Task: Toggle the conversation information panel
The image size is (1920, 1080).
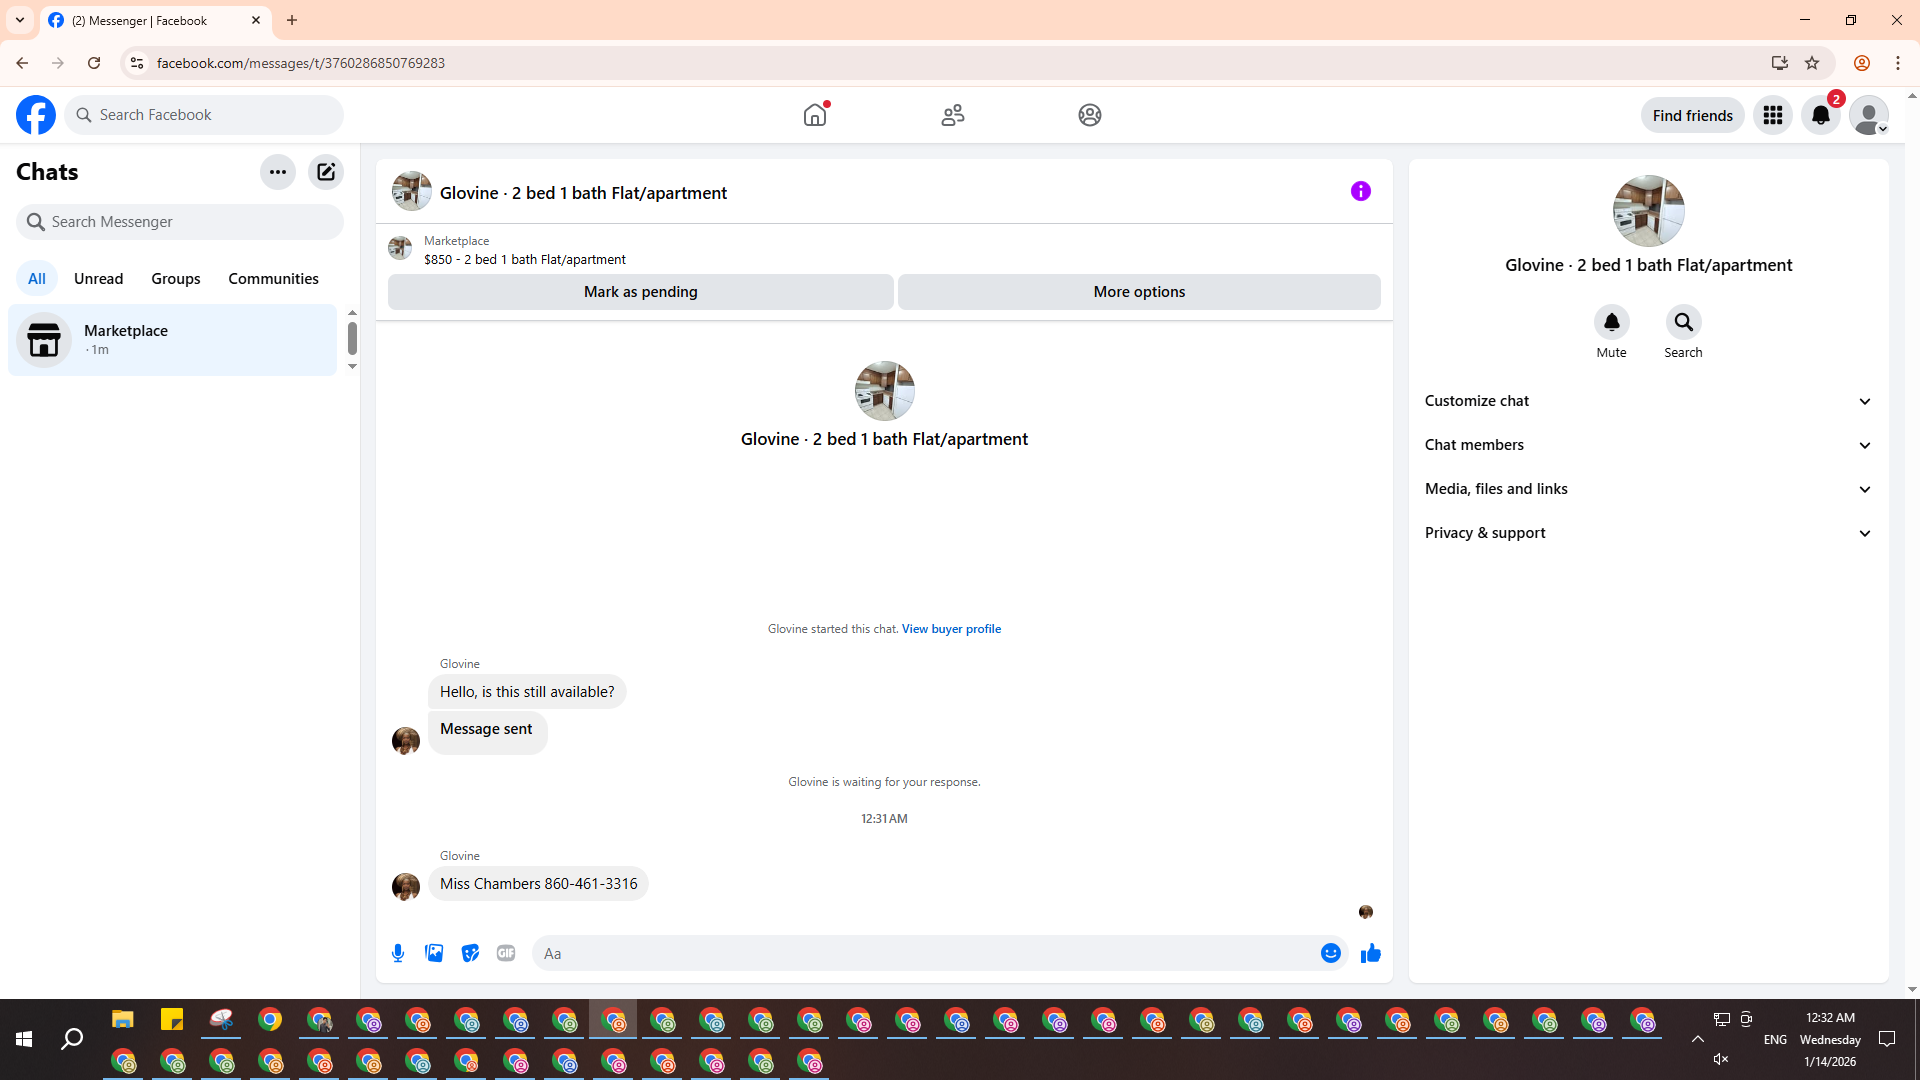Action: pos(1360,191)
